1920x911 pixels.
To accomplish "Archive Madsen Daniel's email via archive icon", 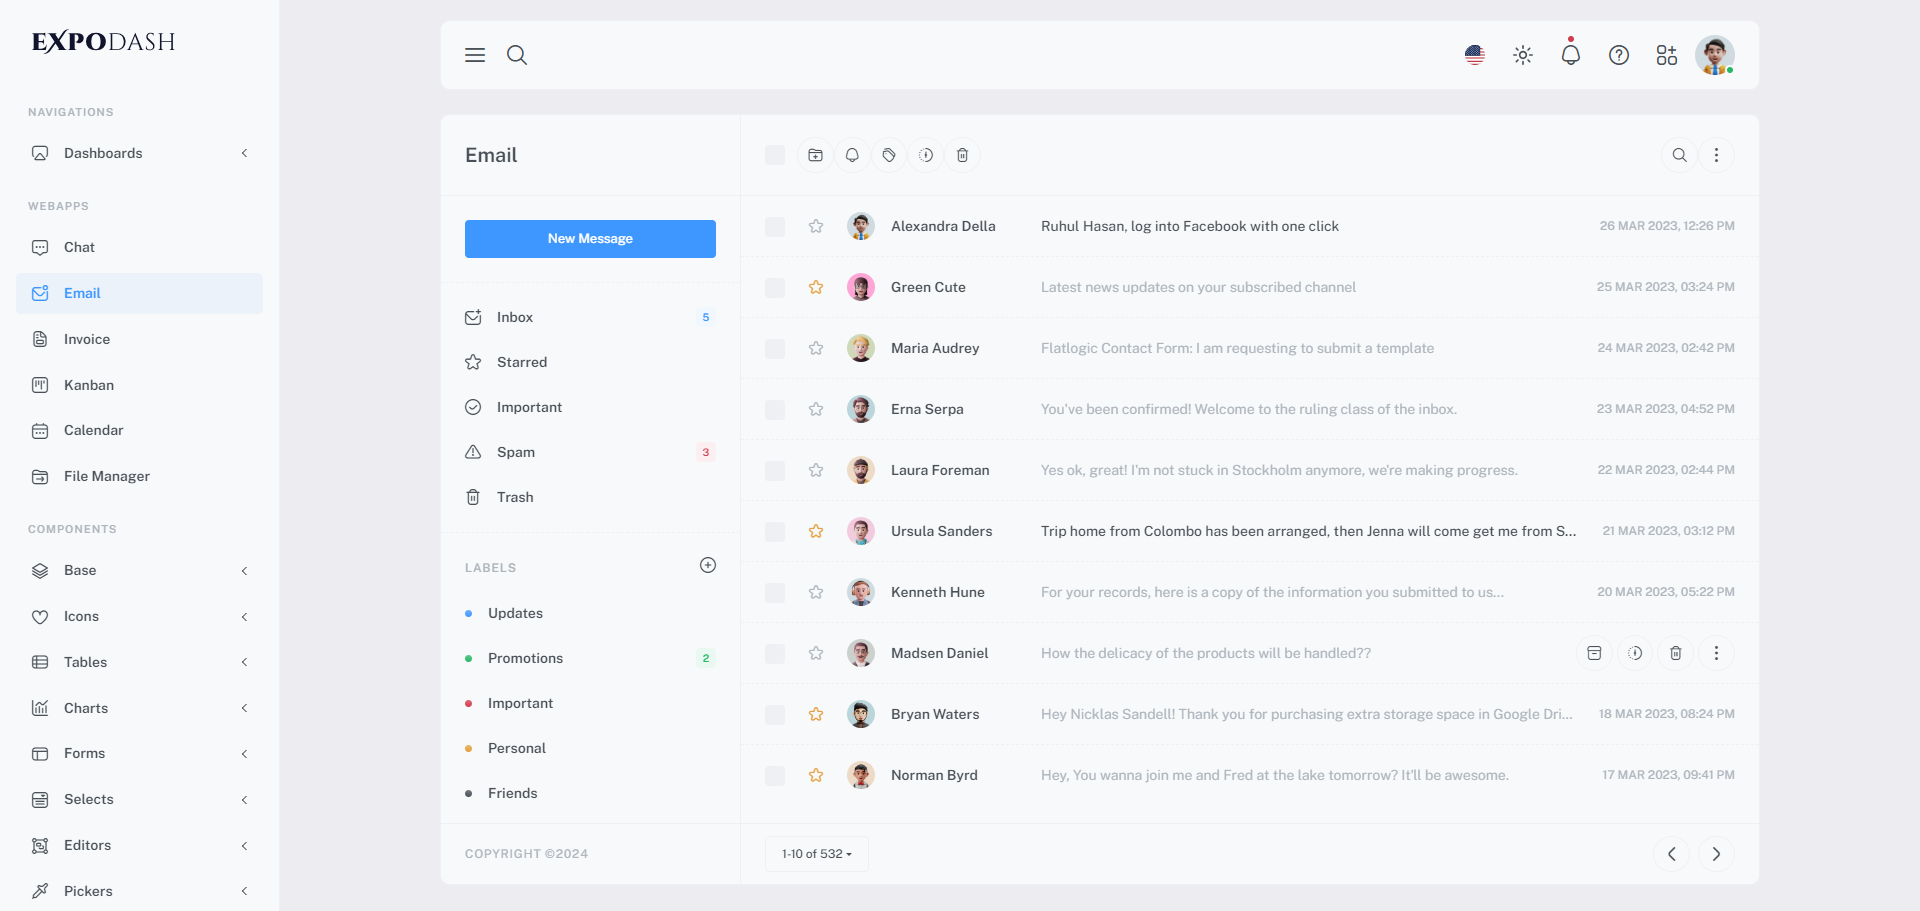I will tap(1594, 653).
